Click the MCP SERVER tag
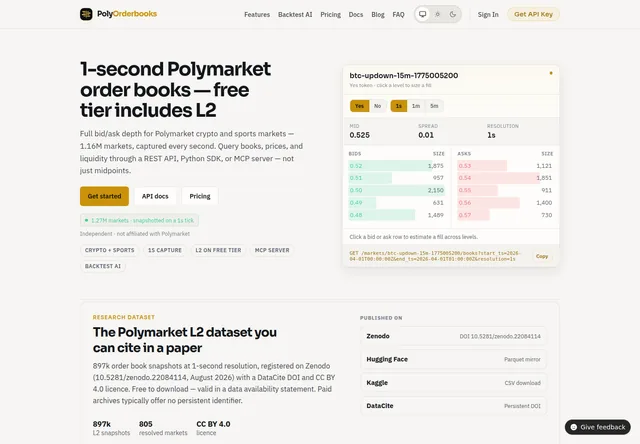This screenshot has height=444, width=640. (x=272, y=250)
